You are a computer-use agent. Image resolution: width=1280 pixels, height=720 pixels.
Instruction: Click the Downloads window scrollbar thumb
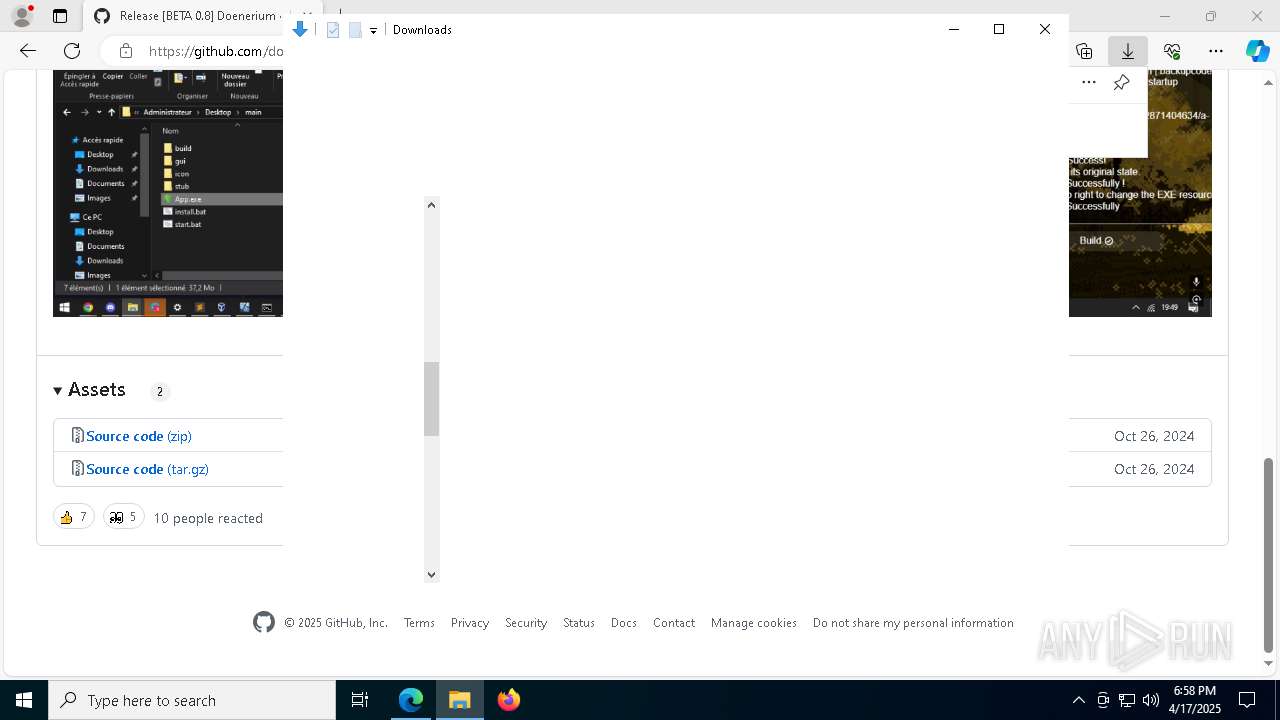431,399
